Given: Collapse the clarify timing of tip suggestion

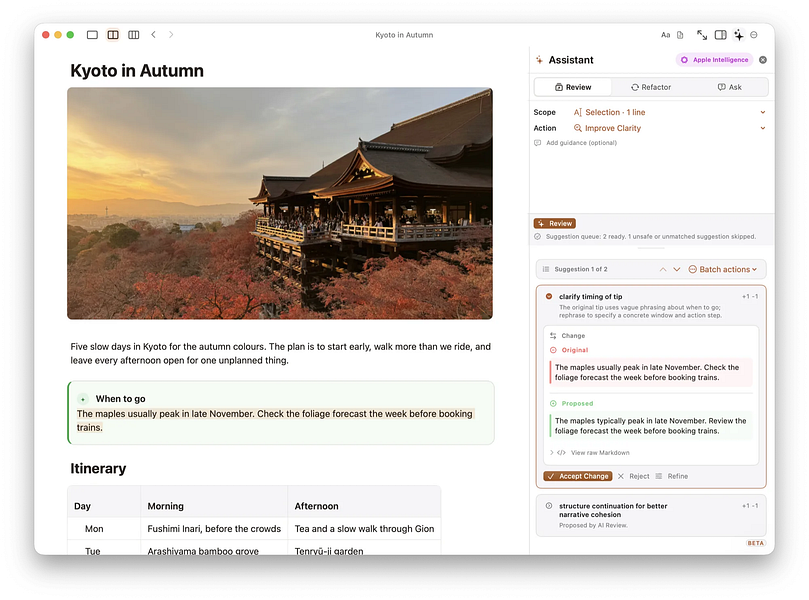Looking at the screenshot, I should click(549, 297).
